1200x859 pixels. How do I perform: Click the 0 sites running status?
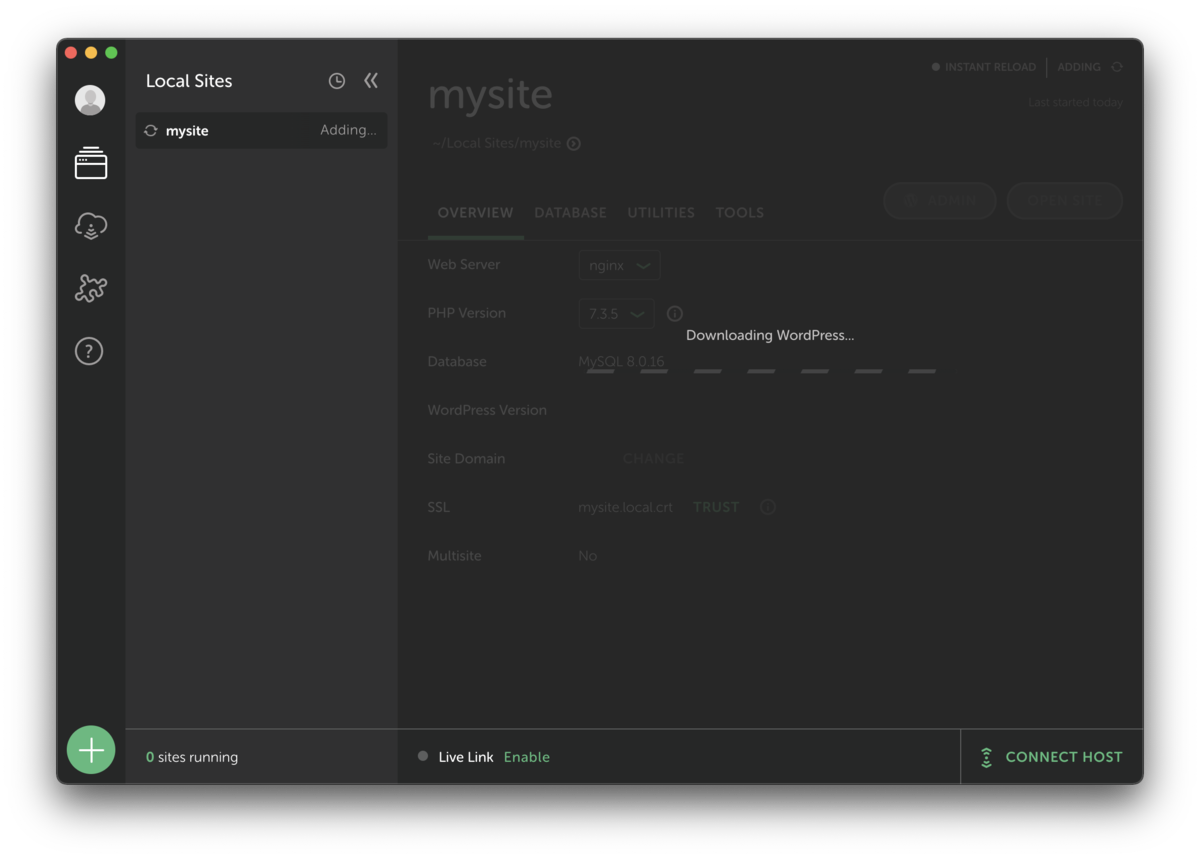192,757
